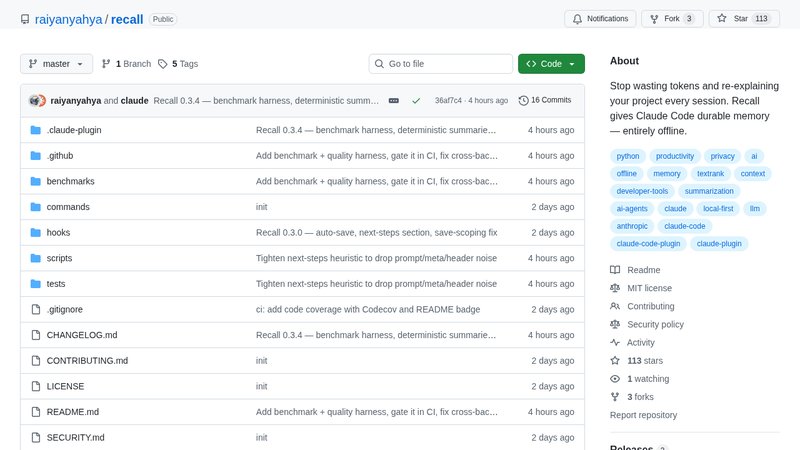The height and width of the screenshot is (450, 800).
Task: Click the Fork button
Action: click(672, 19)
